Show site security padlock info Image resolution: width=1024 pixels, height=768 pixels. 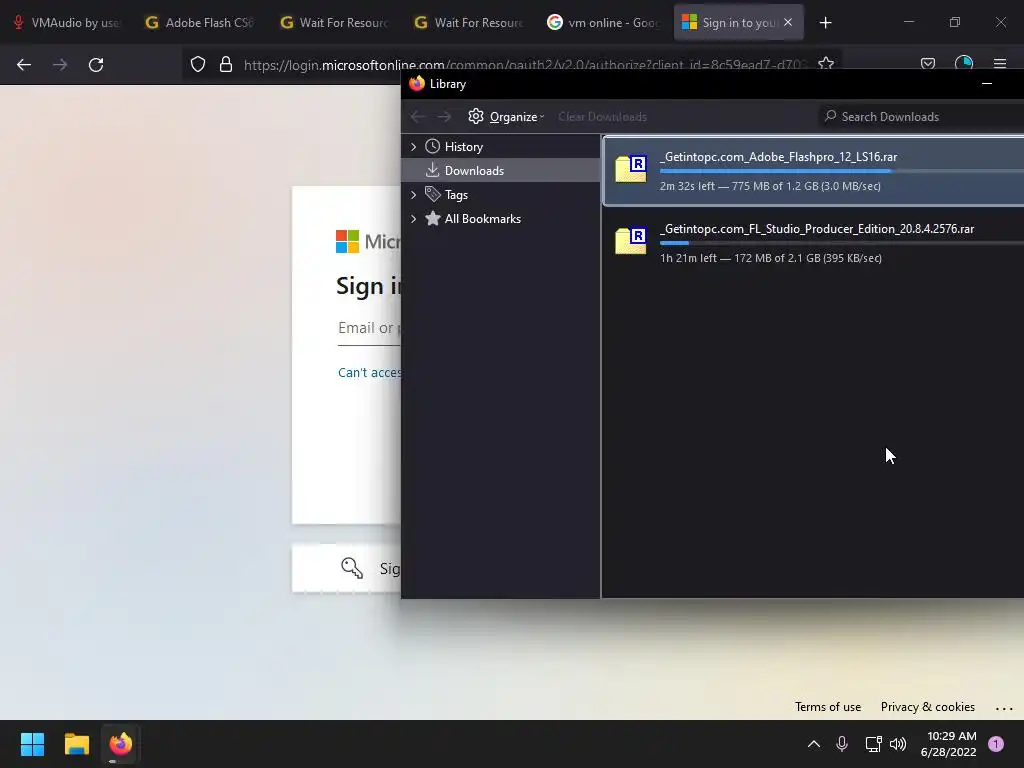[226, 64]
